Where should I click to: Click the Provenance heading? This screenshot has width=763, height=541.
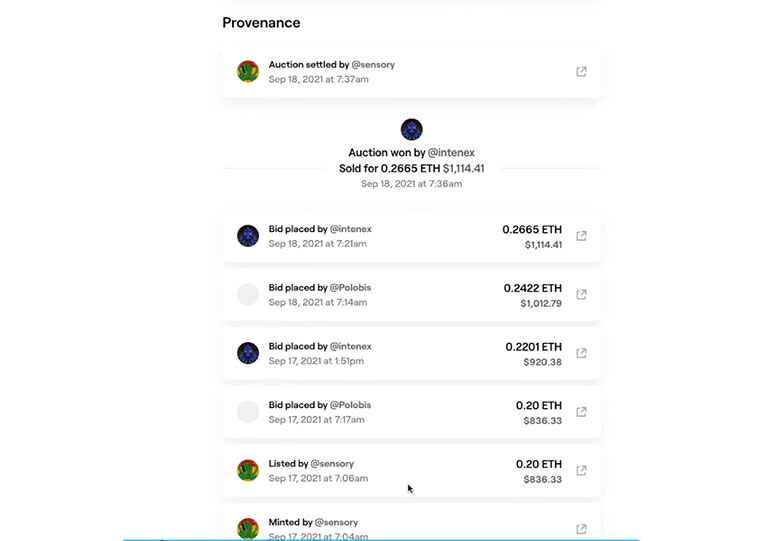coord(261,23)
